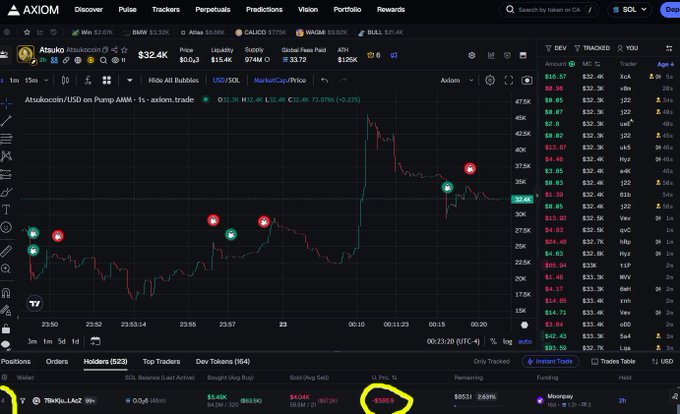
Task: Switch the chart currency to SOL
Action: [x=234, y=80]
